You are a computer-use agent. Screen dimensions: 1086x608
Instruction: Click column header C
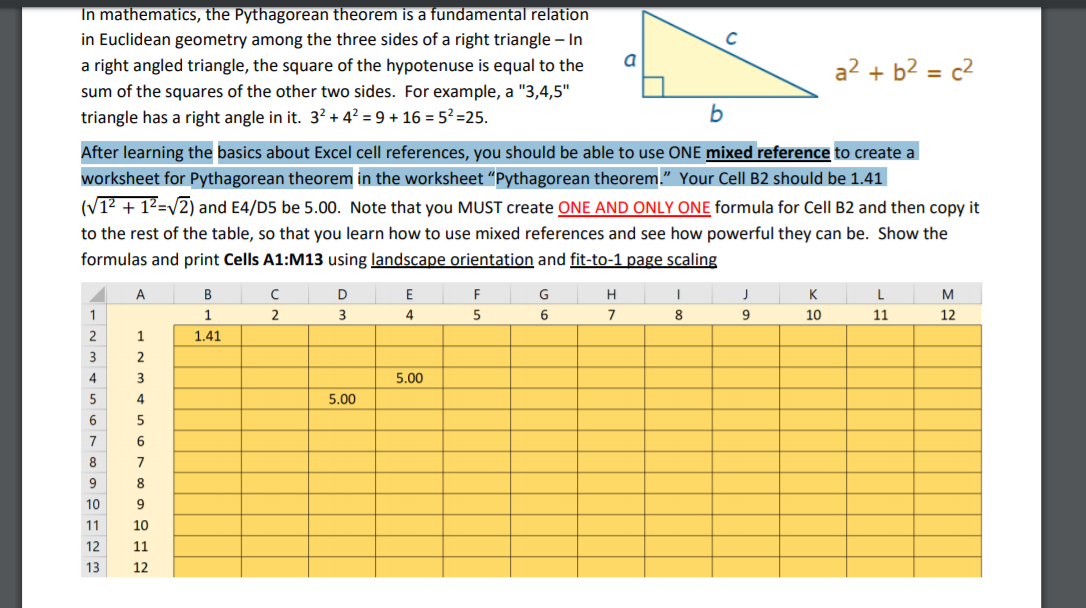[x=275, y=294]
